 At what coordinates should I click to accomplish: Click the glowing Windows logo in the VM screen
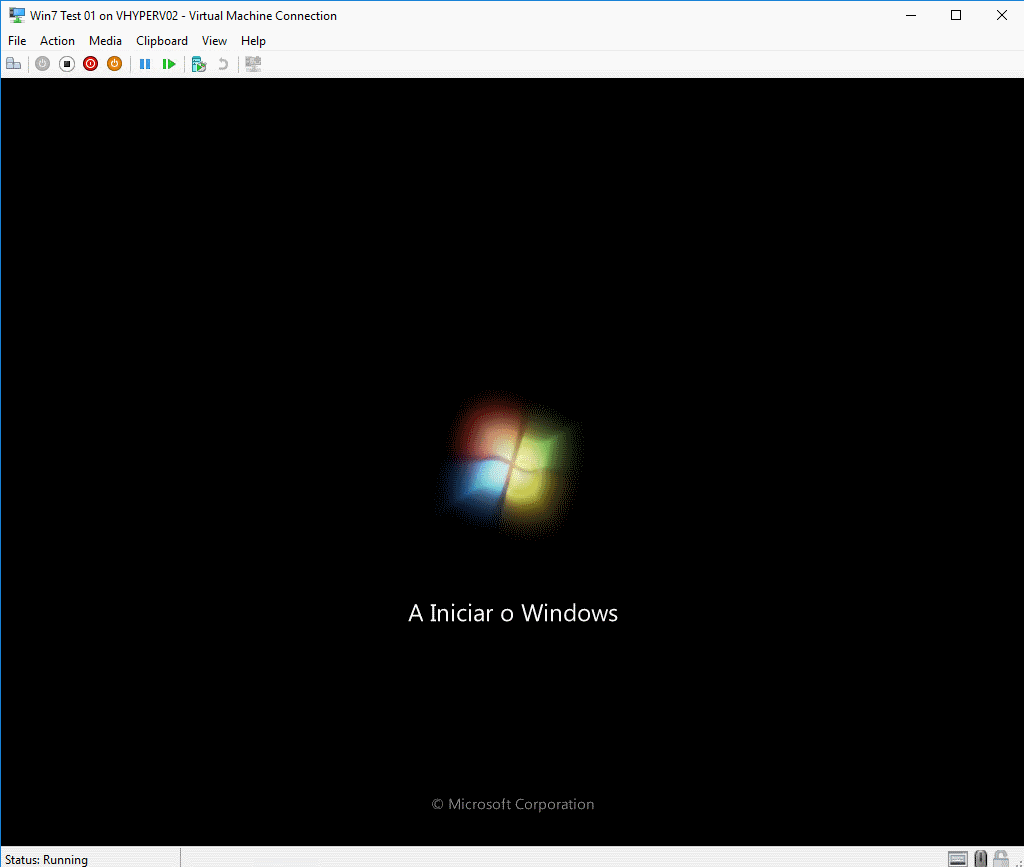tap(510, 465)
